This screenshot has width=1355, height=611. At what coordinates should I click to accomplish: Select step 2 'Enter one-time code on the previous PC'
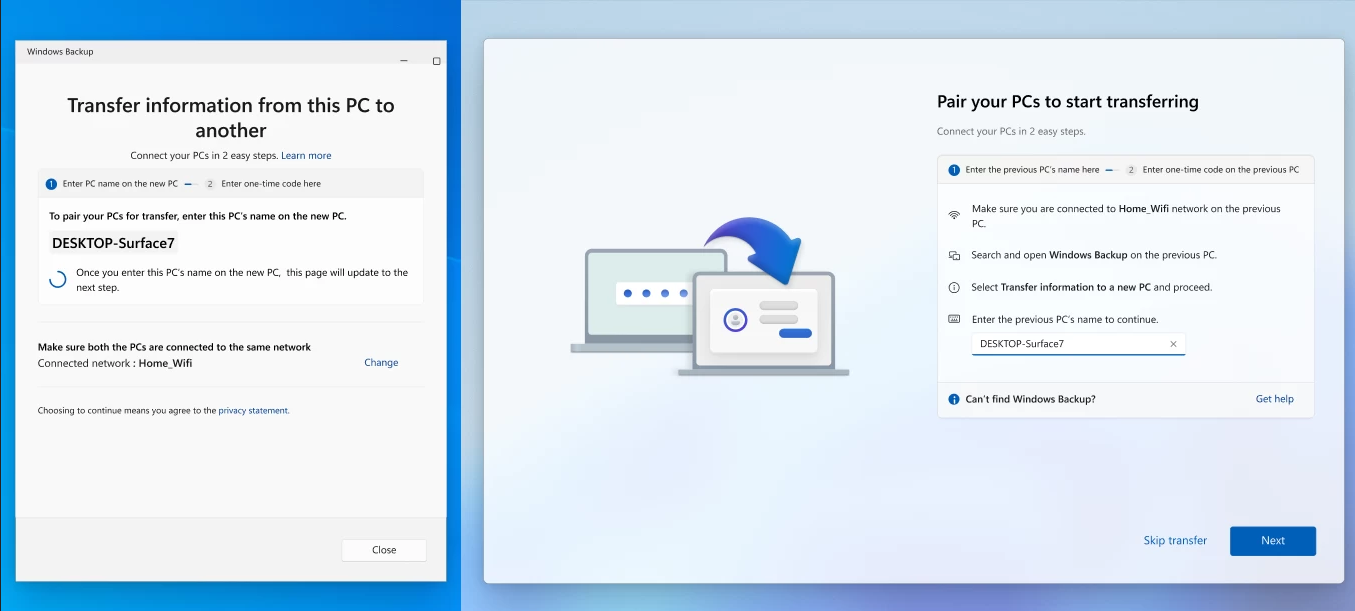click(x=1212, y=170)
